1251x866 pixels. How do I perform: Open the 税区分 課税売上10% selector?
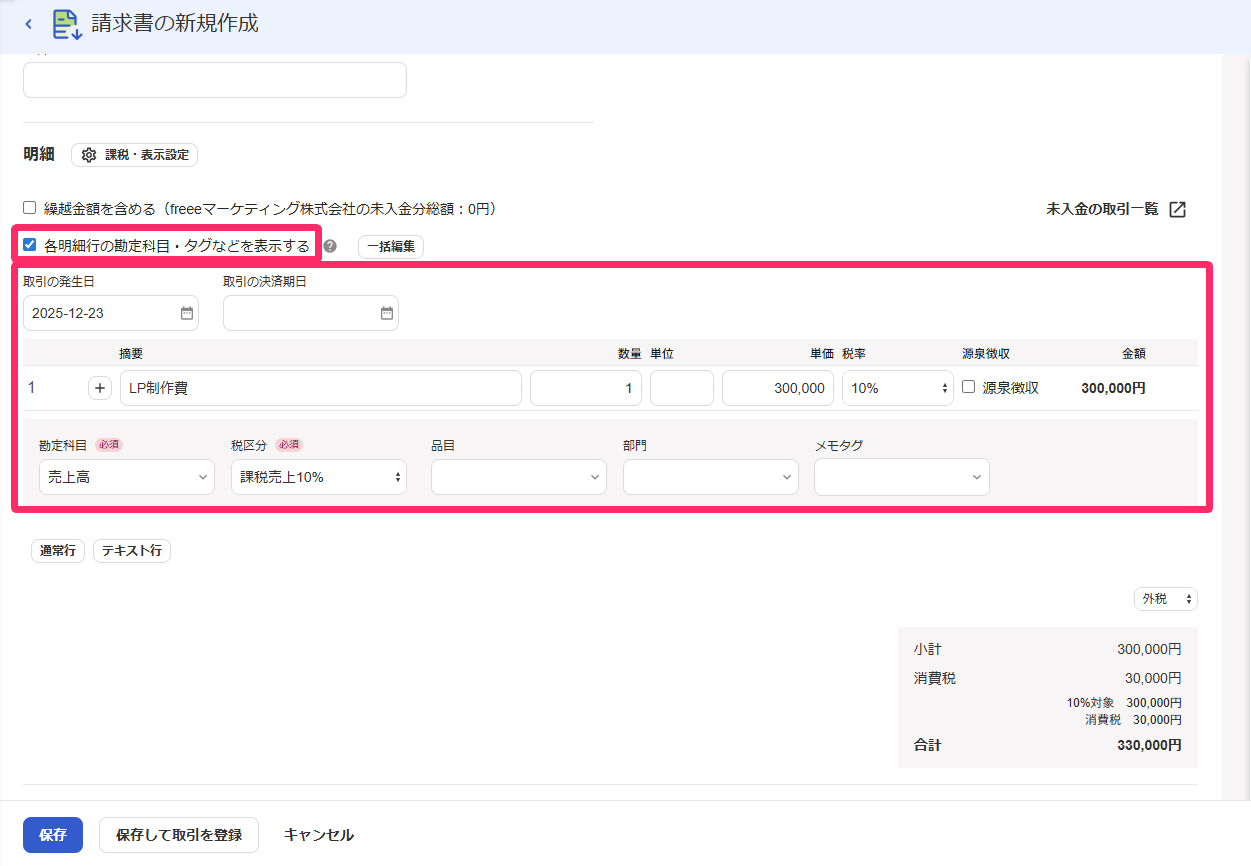coord(319,477)
